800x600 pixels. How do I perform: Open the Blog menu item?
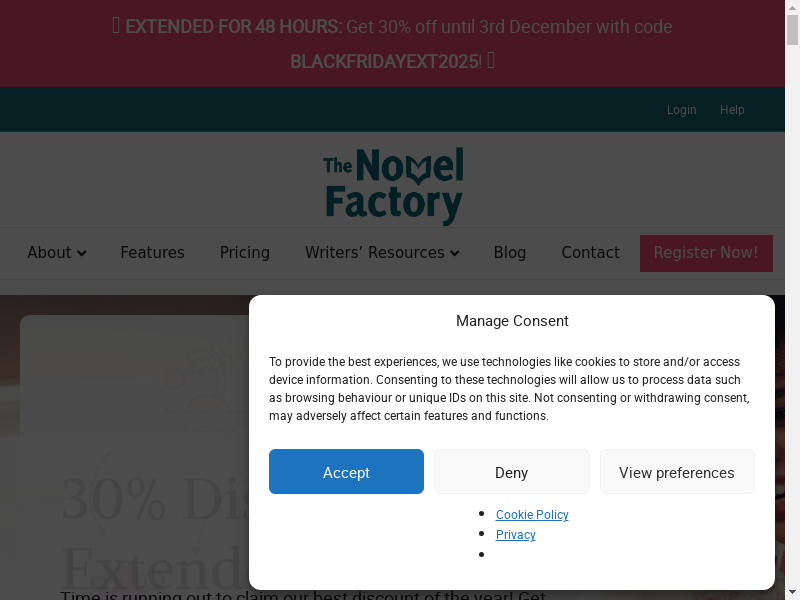pyautogui.click(x=509, y=253)
